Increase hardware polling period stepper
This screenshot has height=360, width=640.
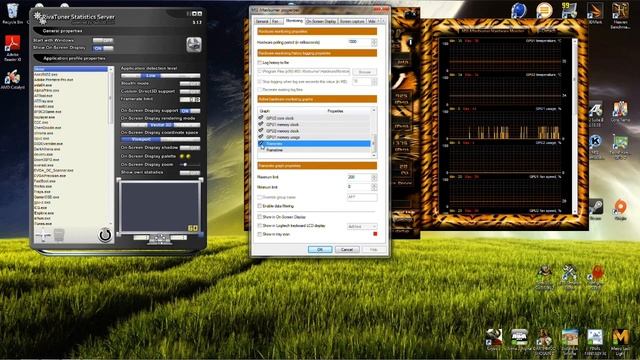374,40
